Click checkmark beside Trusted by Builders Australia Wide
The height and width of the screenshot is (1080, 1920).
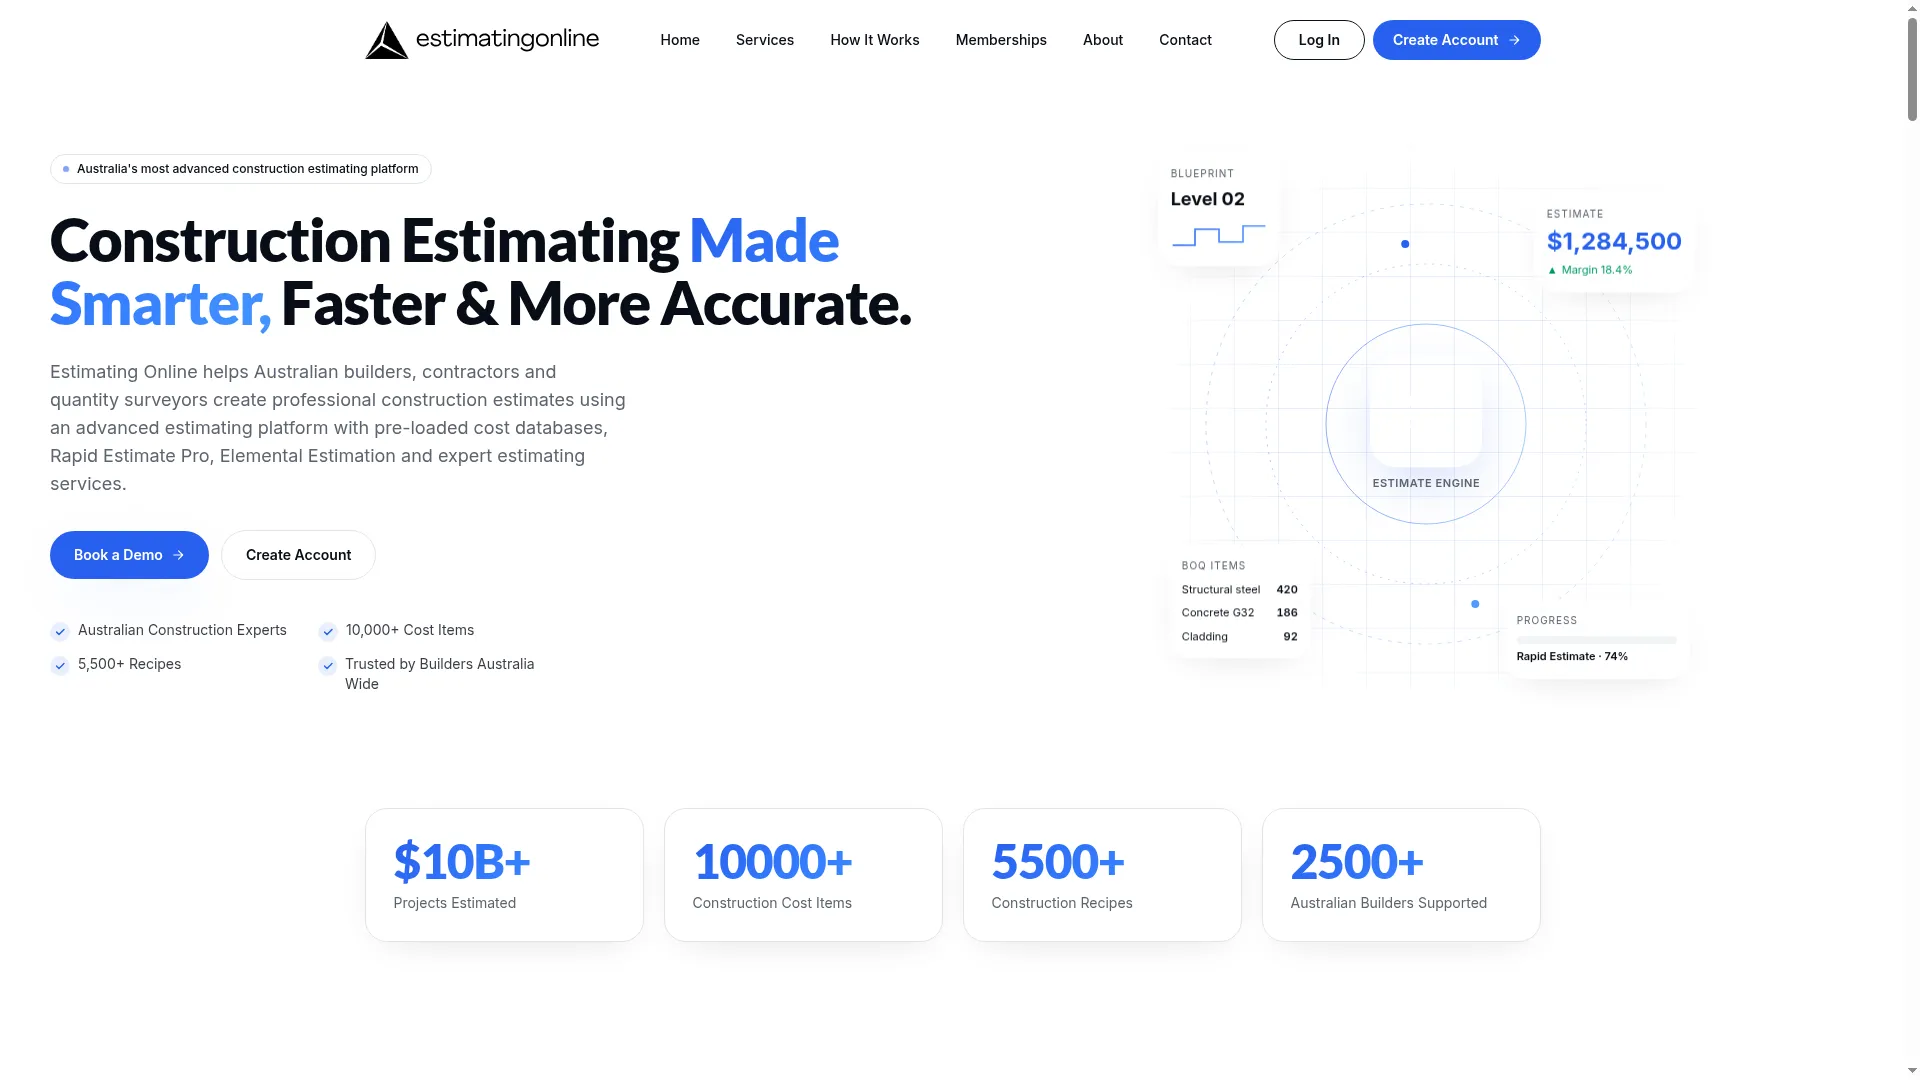click(x=327, y=666)
